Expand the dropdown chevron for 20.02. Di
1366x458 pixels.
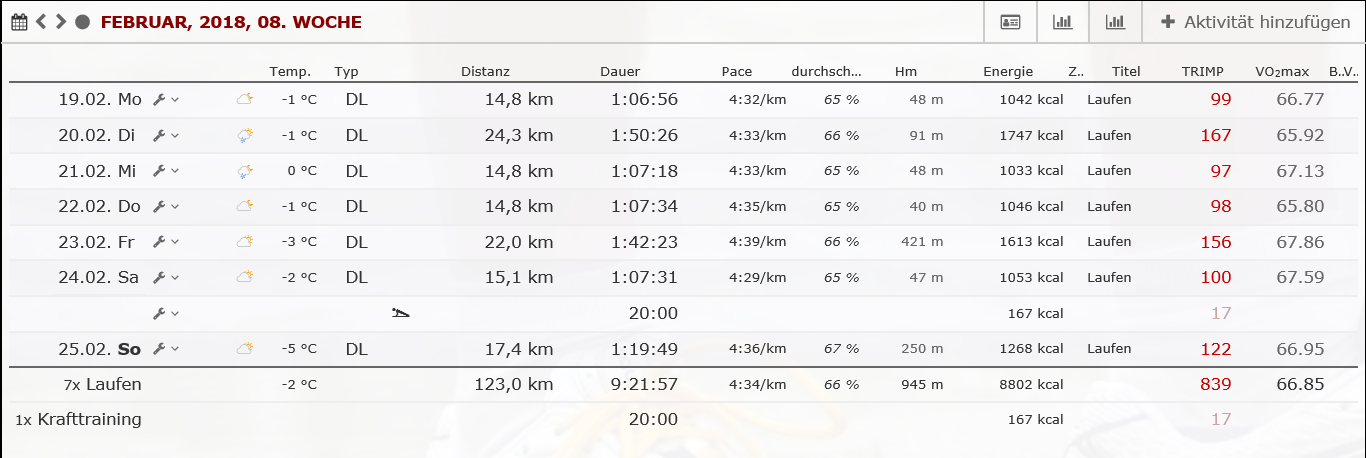[x=175, y=136]
